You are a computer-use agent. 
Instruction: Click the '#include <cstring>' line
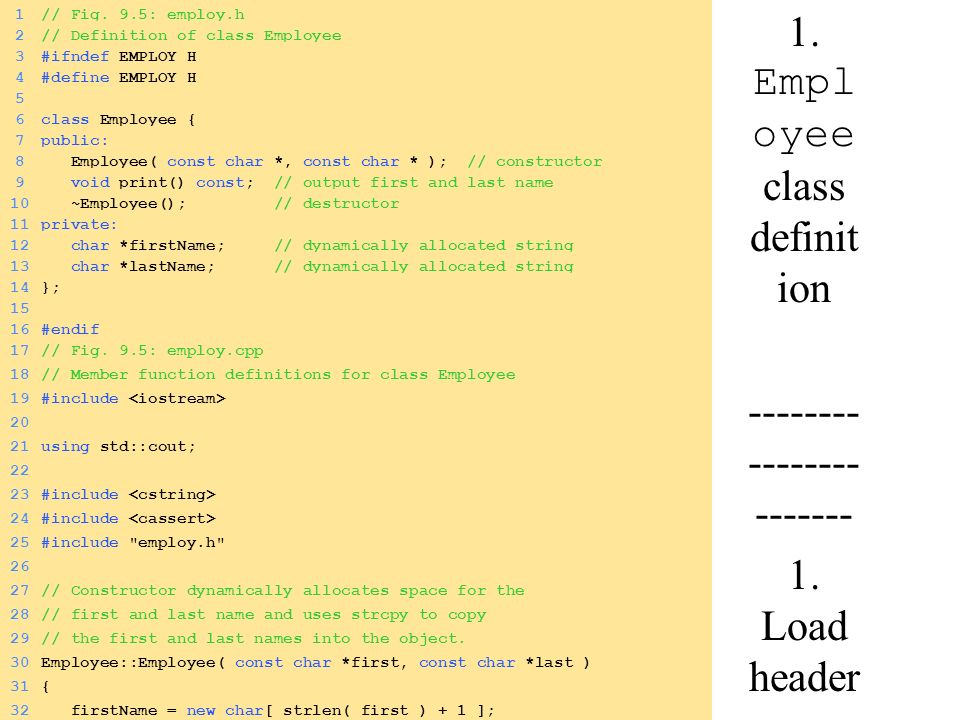coord(128,495)
